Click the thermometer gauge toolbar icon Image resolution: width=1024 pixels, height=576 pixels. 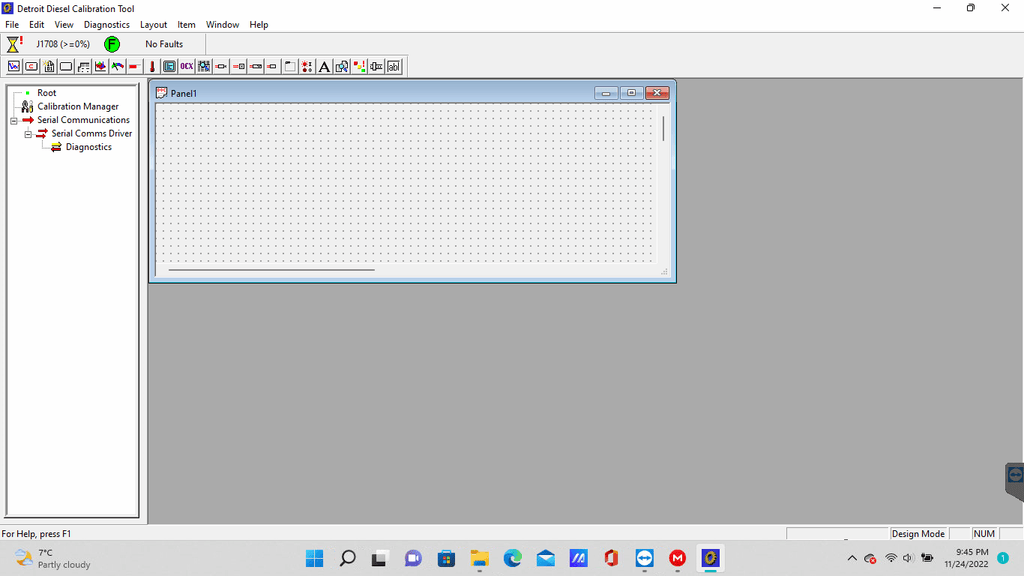point(152,67)
